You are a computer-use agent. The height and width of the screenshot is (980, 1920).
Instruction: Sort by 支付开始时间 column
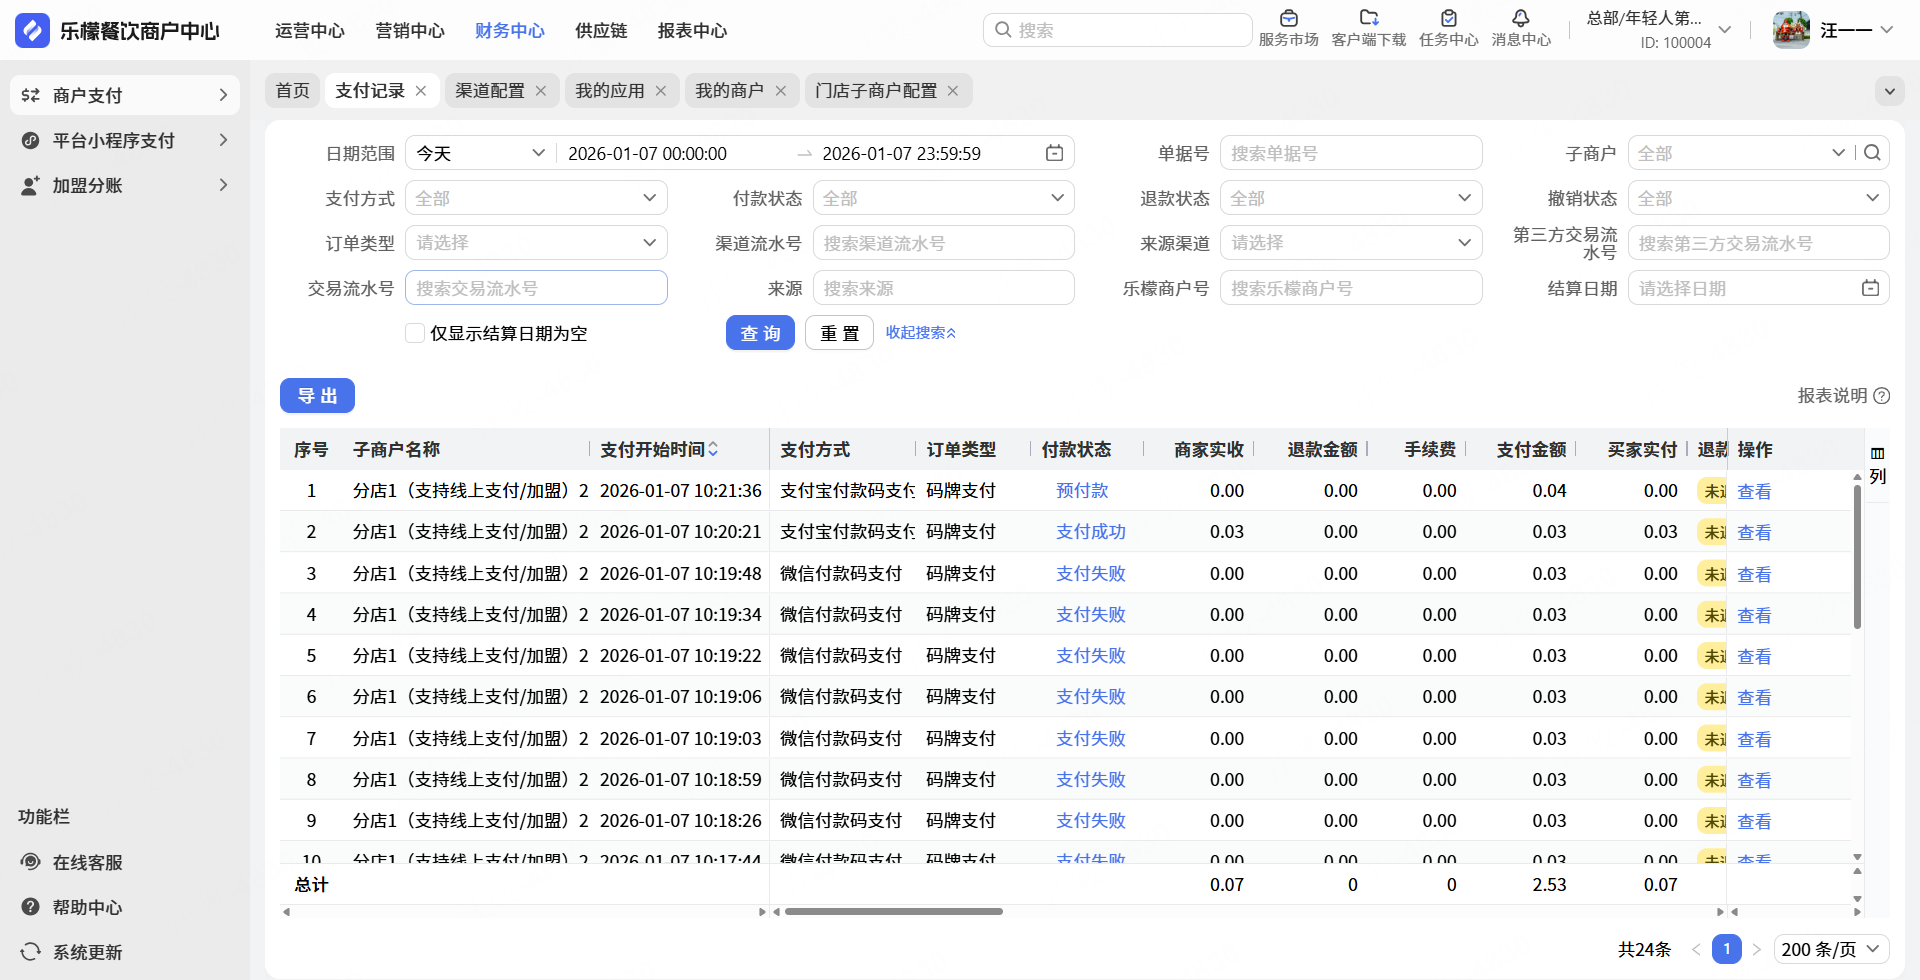713,450
